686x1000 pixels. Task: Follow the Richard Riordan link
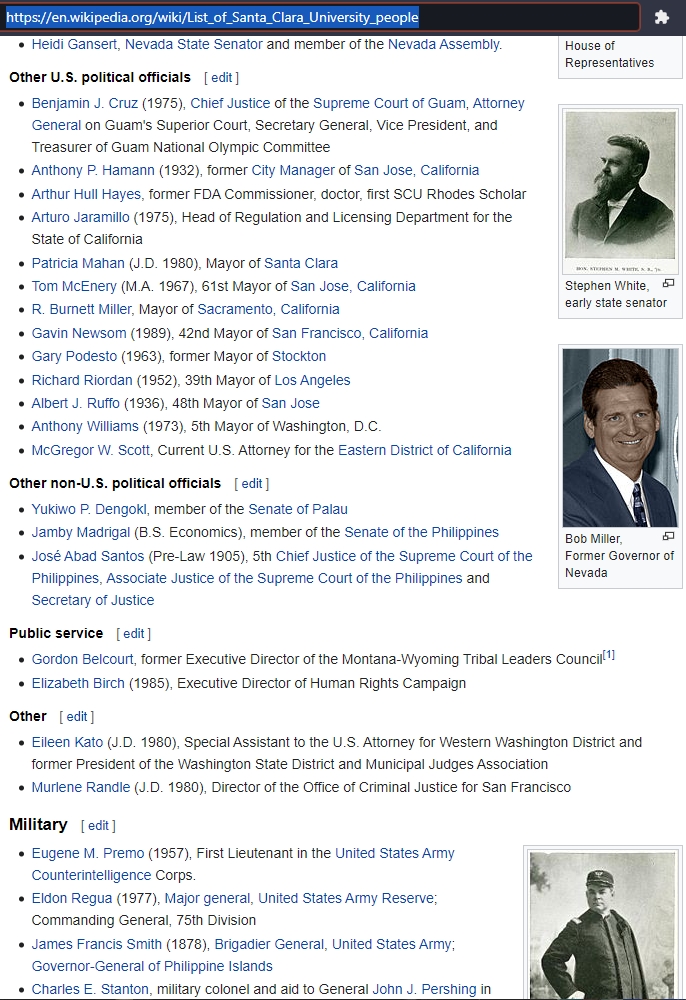(82, 380)
